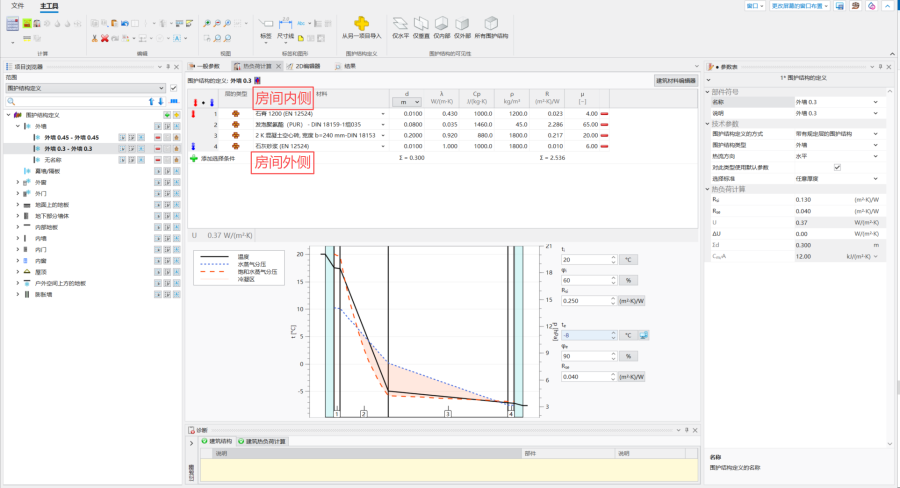Select the 所有围护结构 cube icon
The image size is (900, 488).
point(490,22)
